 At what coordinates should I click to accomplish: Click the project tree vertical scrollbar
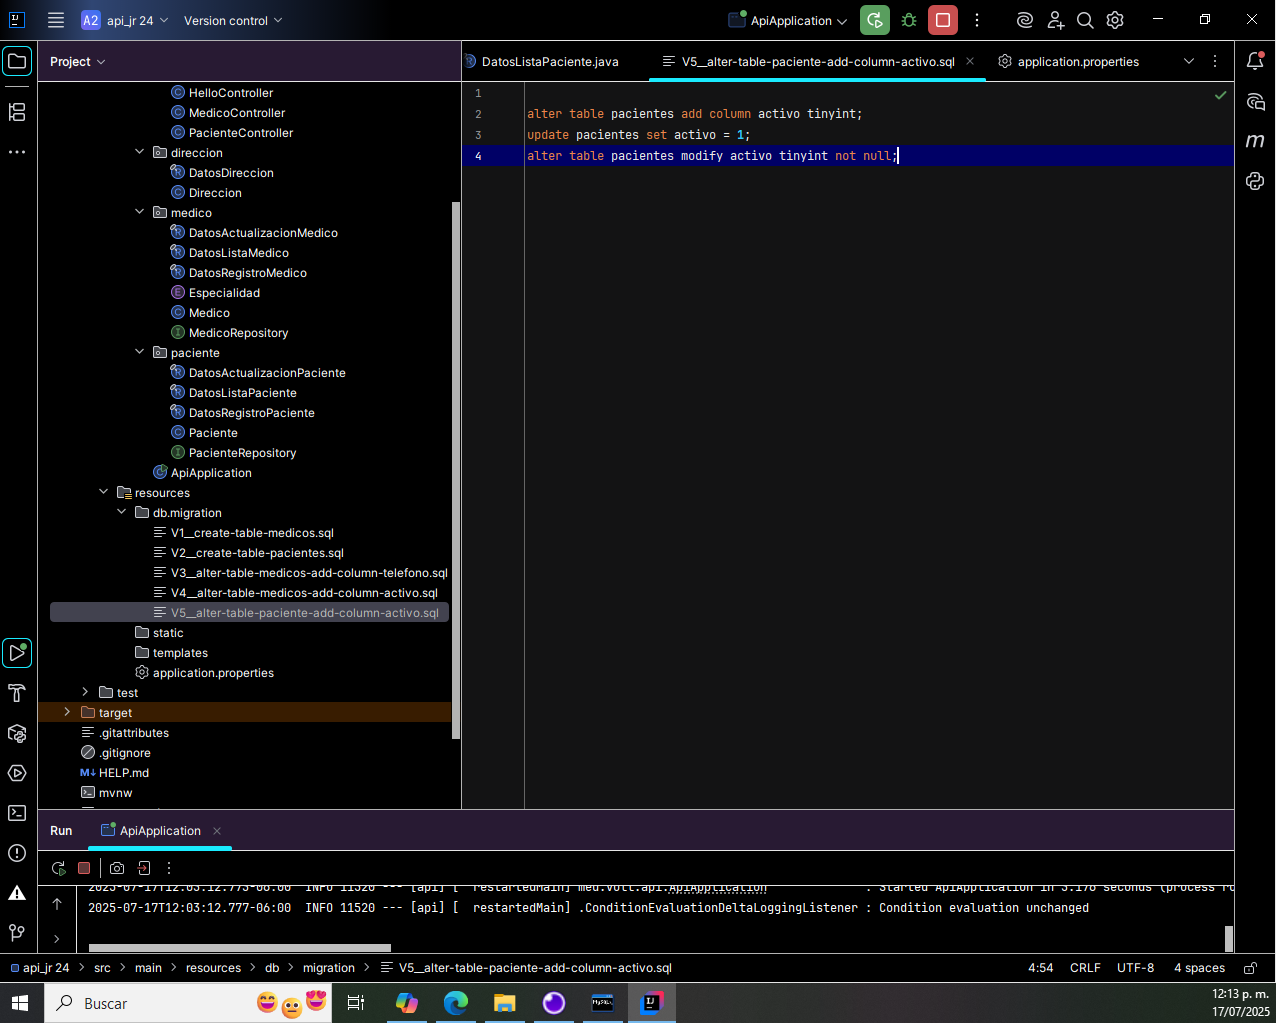click(x=456, y=470)
